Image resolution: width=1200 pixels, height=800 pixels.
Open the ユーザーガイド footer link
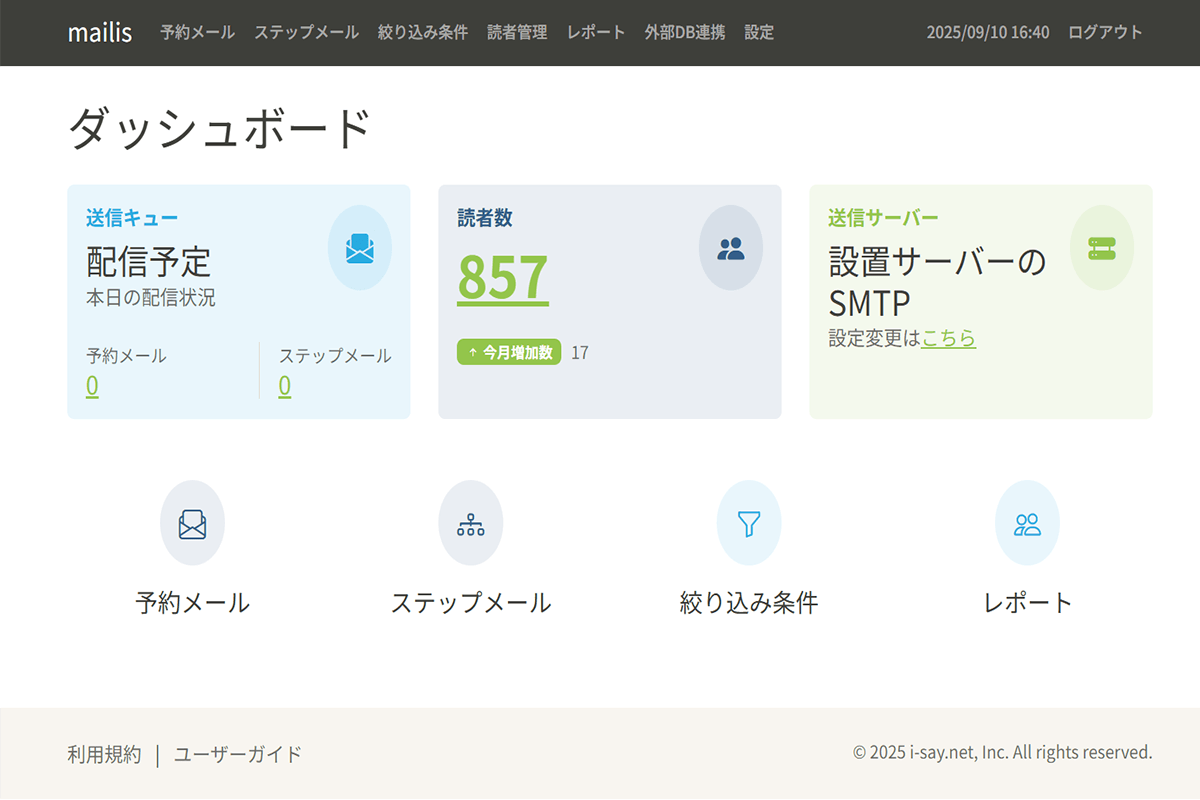point(237,753)
